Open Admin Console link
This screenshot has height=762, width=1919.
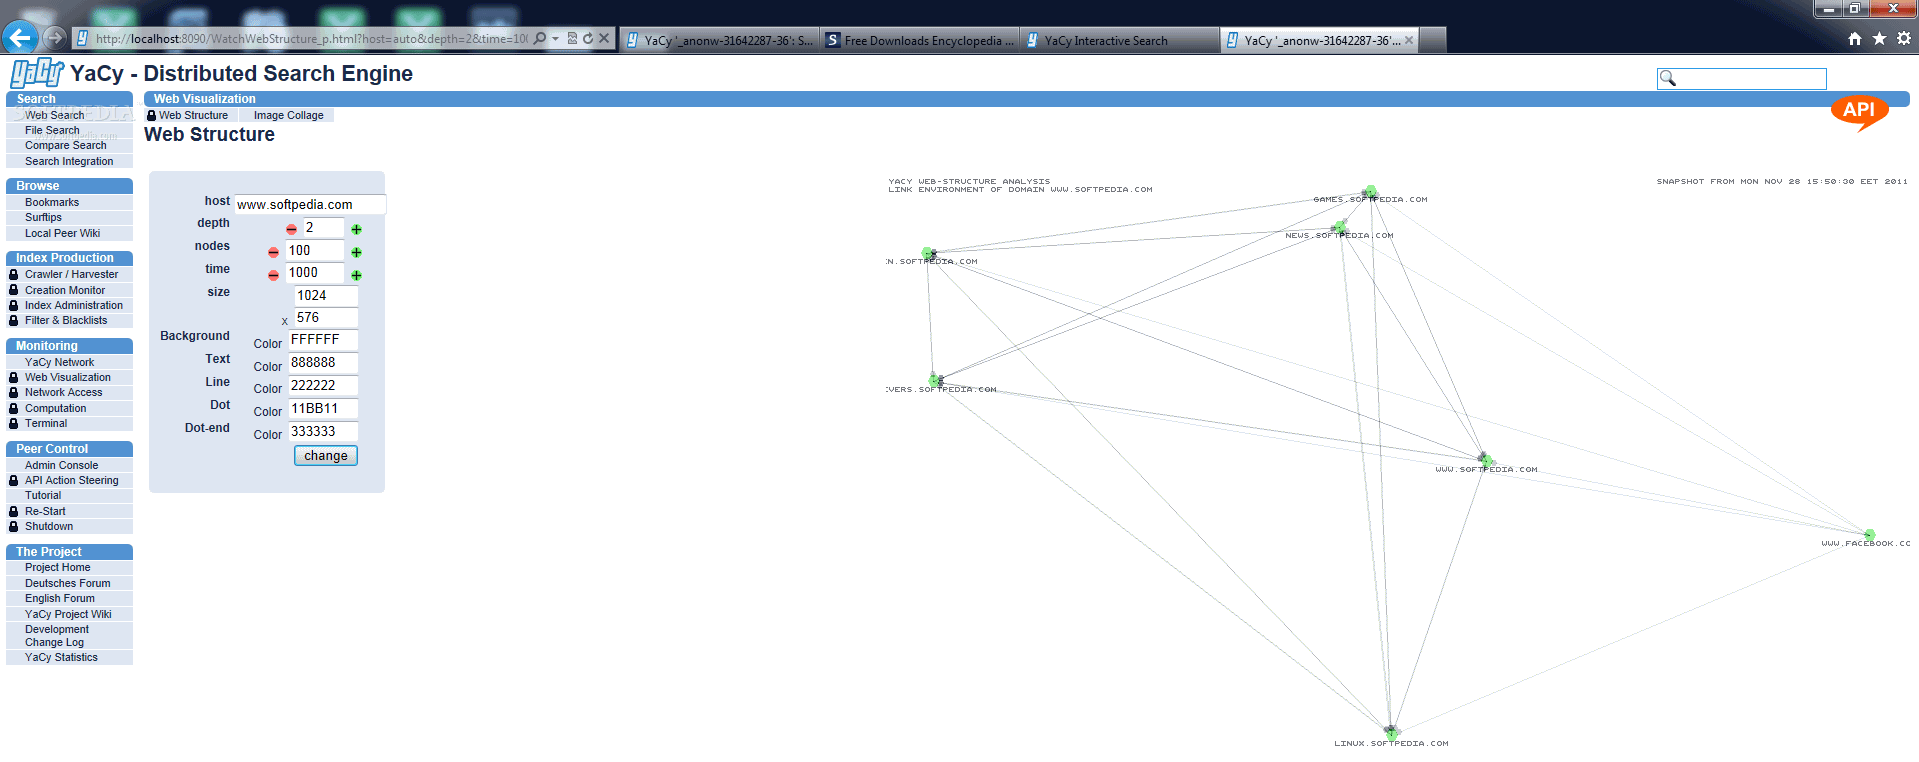pos(61,465)
